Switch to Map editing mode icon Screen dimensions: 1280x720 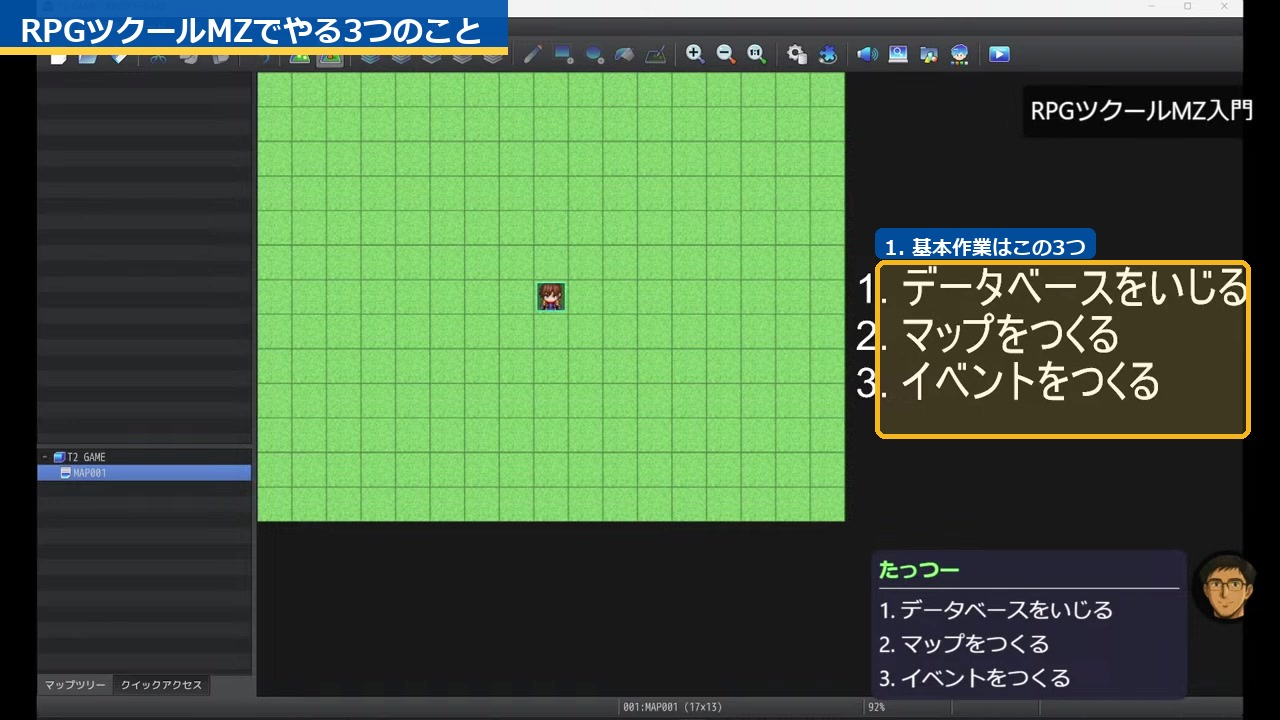point(299,57)
